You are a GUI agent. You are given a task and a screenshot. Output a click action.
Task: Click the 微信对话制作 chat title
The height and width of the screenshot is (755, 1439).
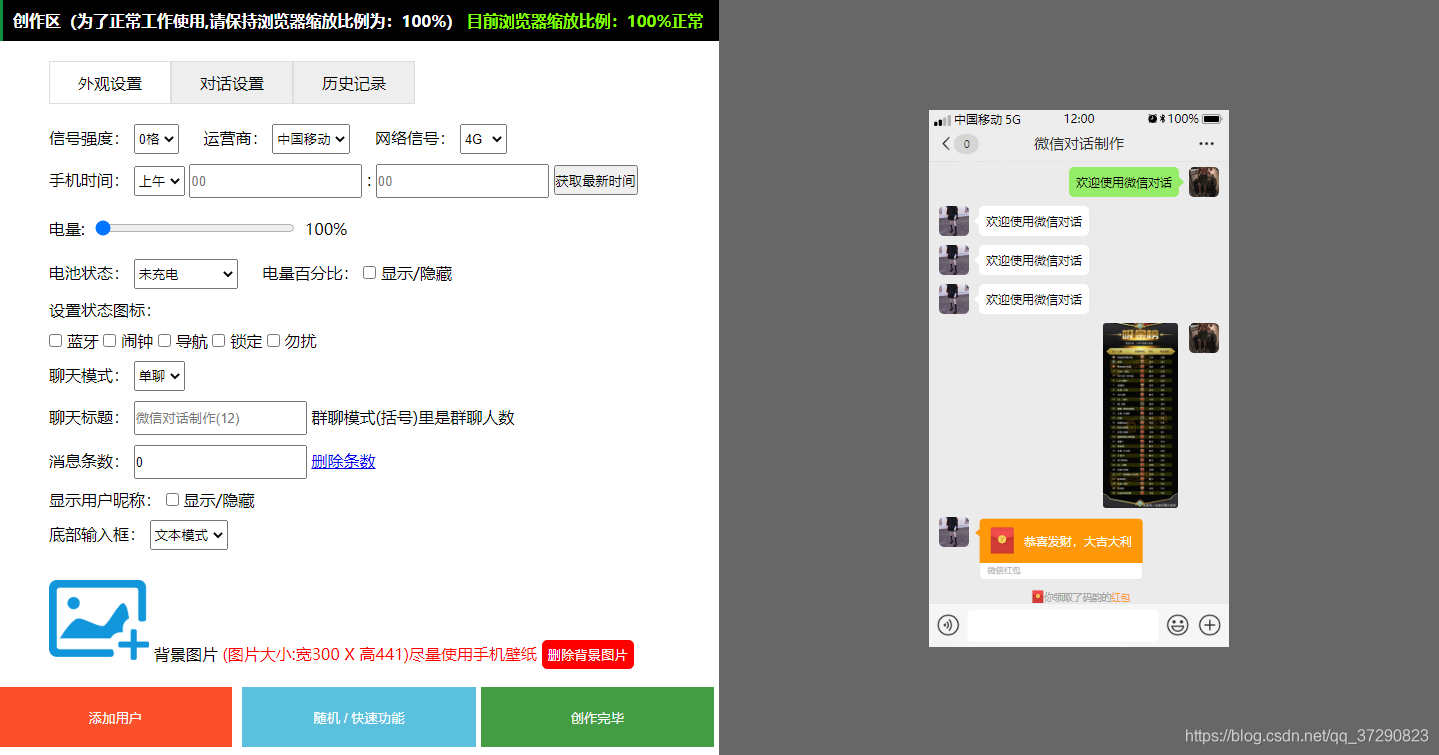click(1079, 144)
